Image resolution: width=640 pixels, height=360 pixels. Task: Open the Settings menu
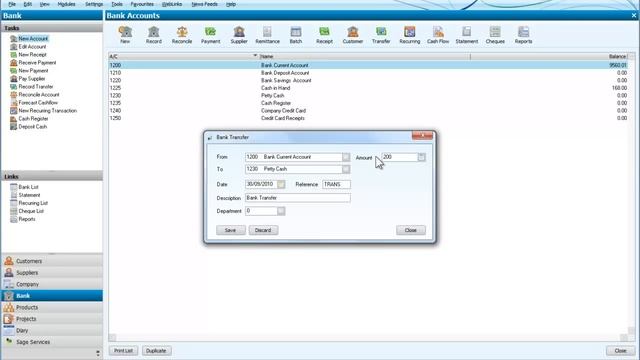click(94, 4)
